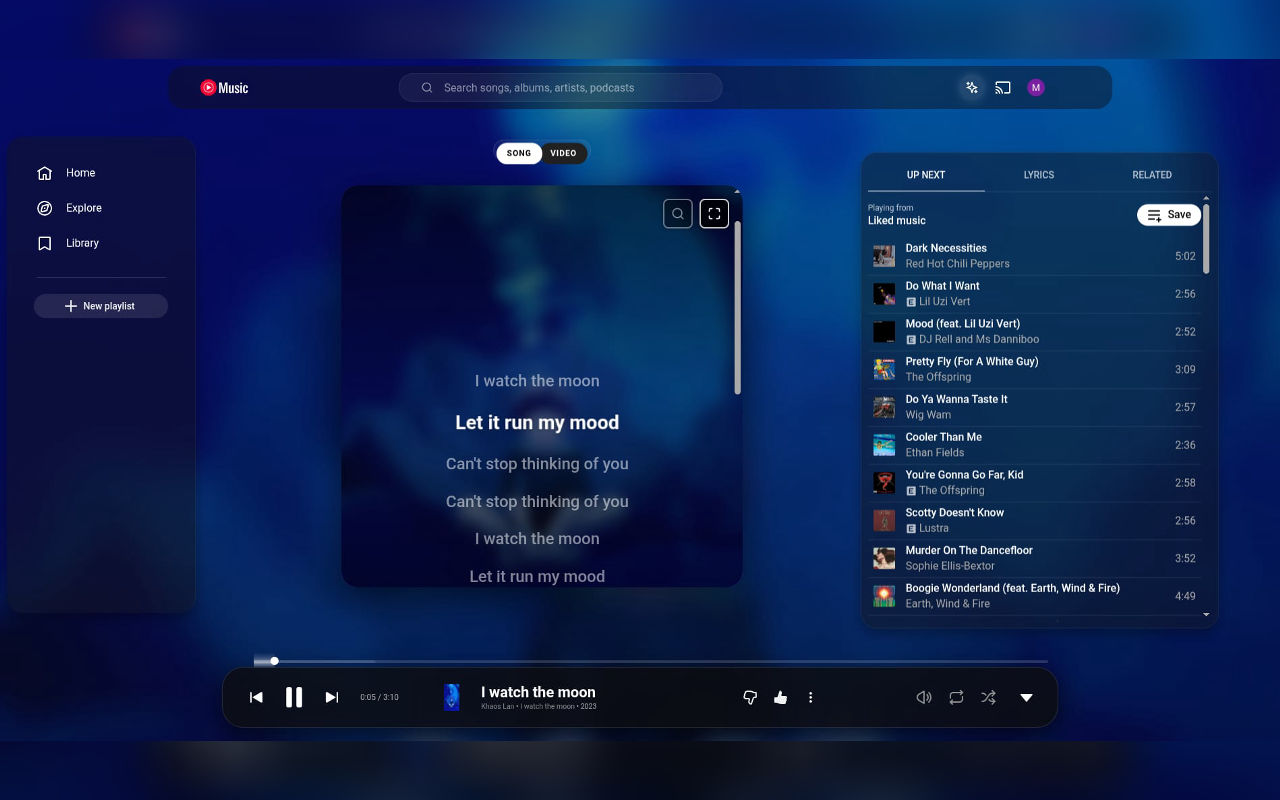Switch to VIDEO mode
Viewport: 1280px width, 800px height.
(x=564, y=153)
